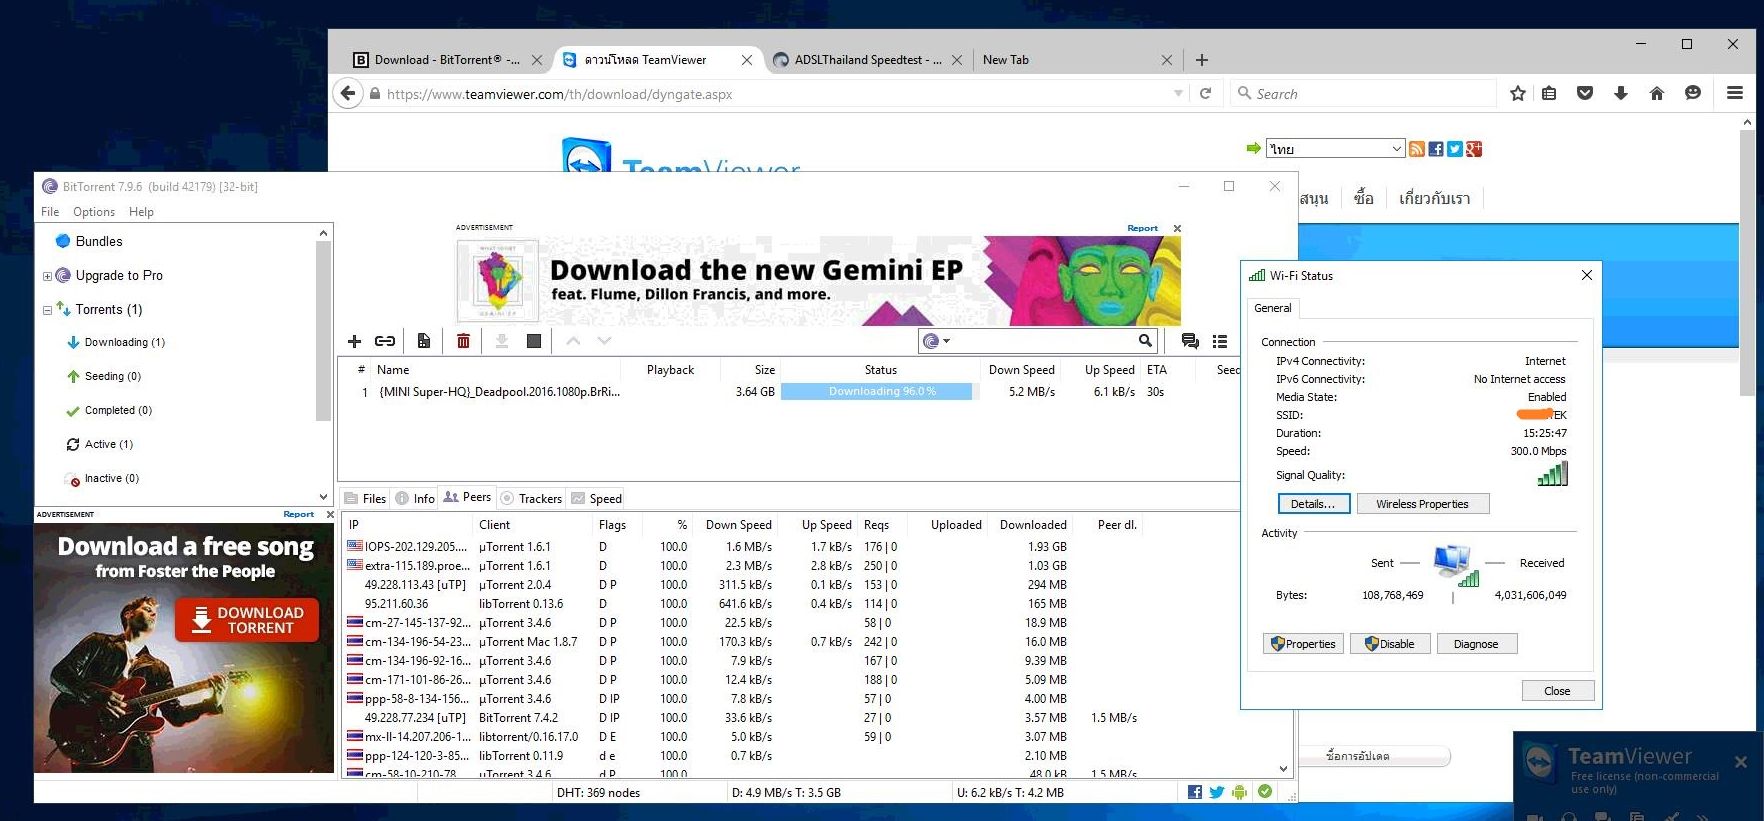This screenshot has height=821, width=1764.
Task: Switch to the Info tab
Action: click(415, 498)
